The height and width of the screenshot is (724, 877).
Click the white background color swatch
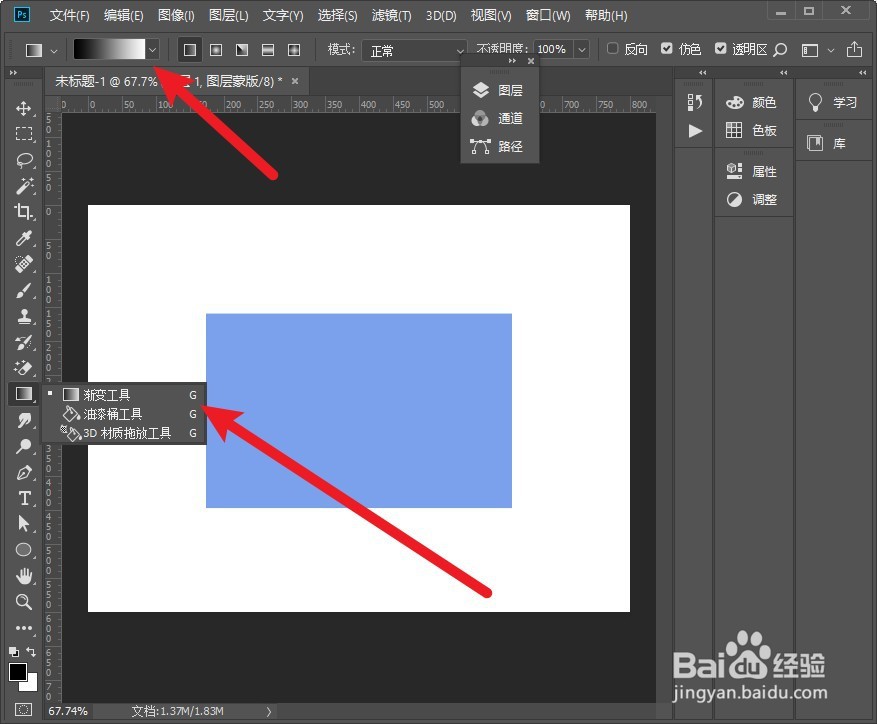pos(31,685)
